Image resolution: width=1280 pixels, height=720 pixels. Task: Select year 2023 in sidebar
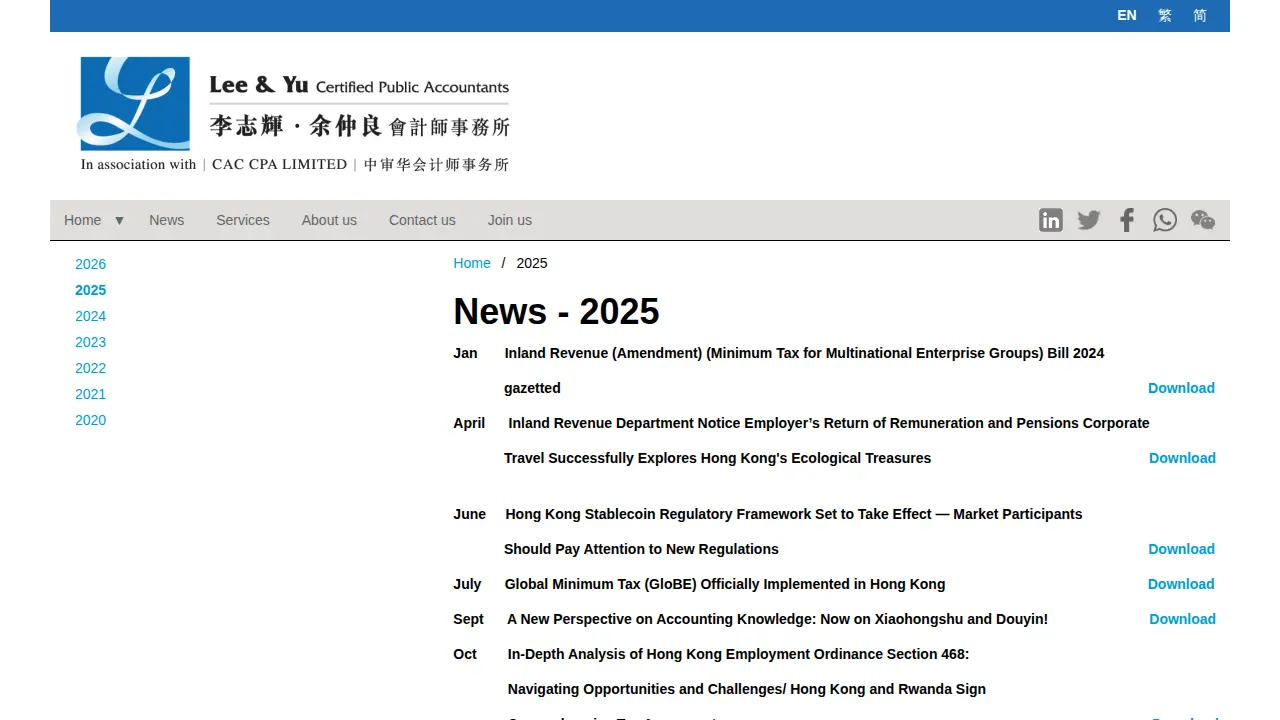coord(90,342)
